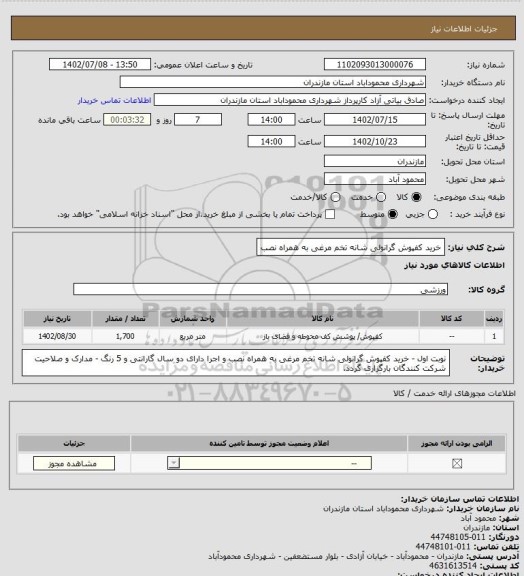Click the goods group field ورزشی
524x576 pixels.
261,289
